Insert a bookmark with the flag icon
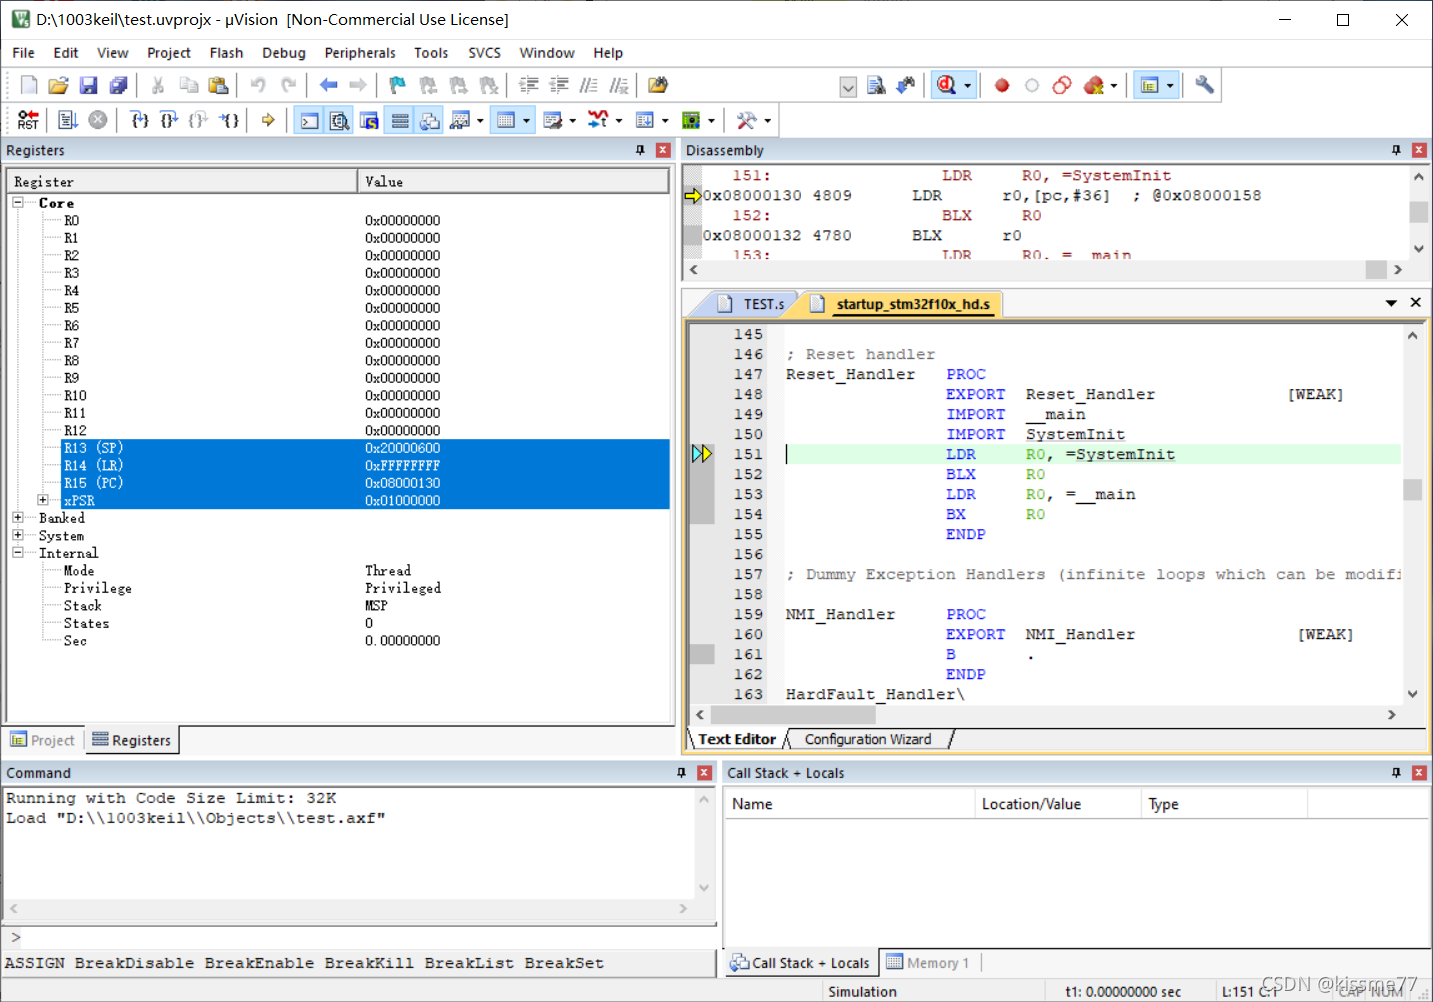Image resolution: width=1433 pixels, height=1002 pixels. pyautogui.click(x=398, y=86)
